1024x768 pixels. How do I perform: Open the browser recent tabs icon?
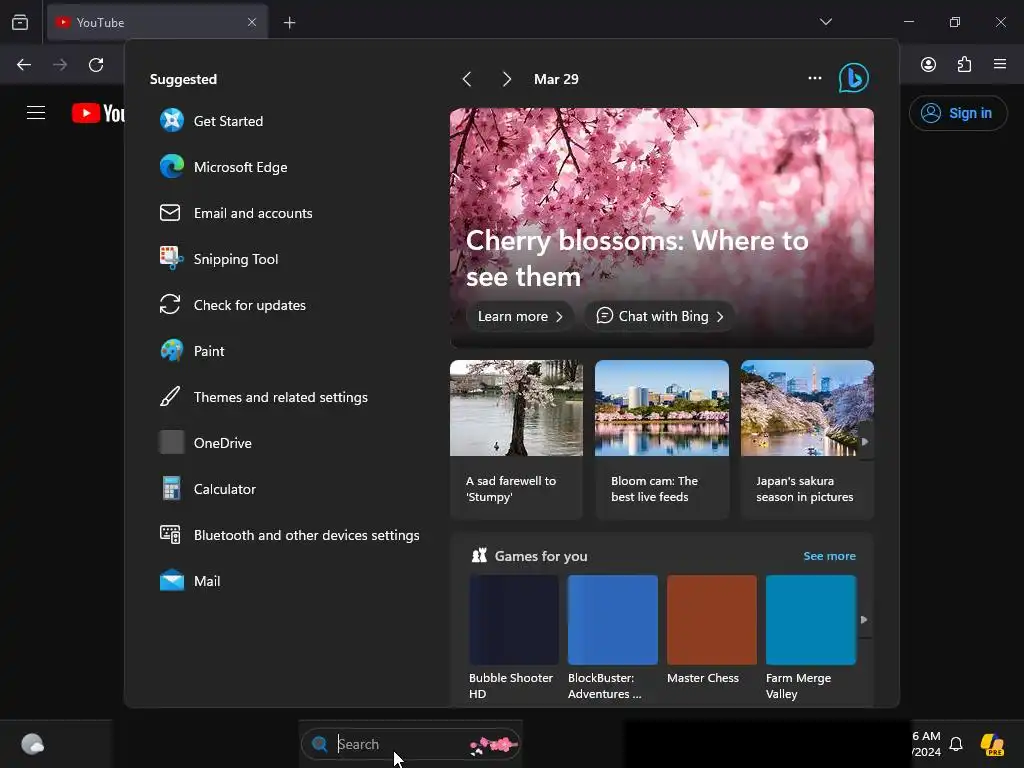(20, 22)
